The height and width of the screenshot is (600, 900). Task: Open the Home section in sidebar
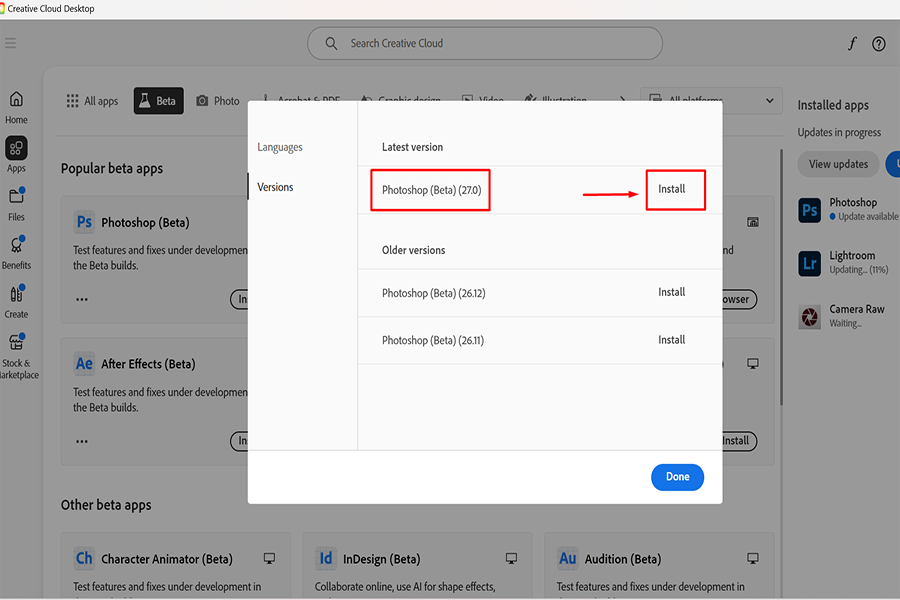coord(16,106)
